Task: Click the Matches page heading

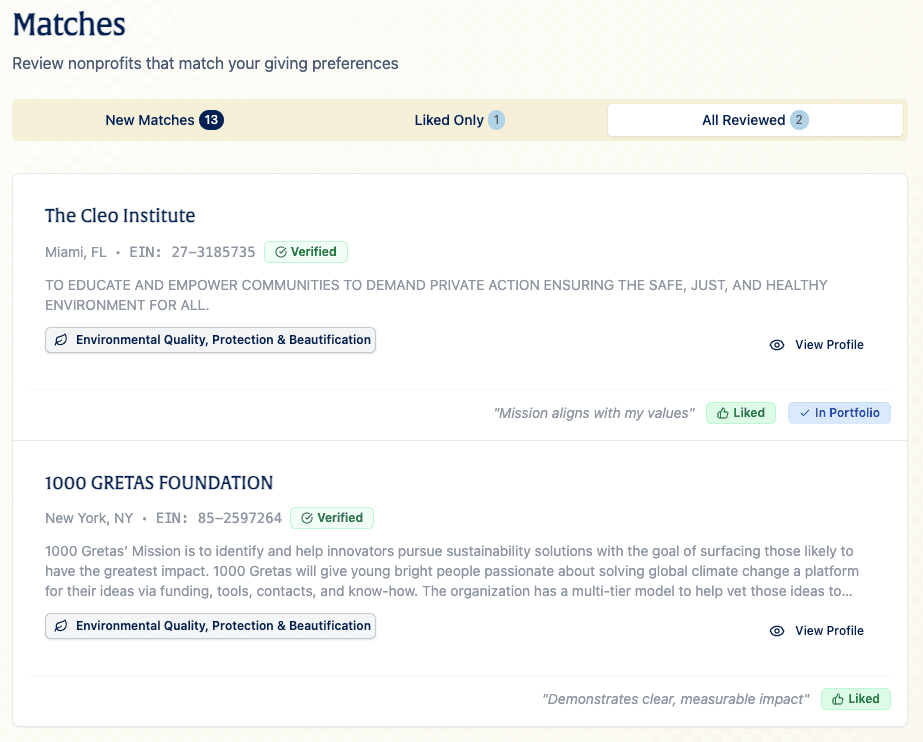Action: point(69,25)
